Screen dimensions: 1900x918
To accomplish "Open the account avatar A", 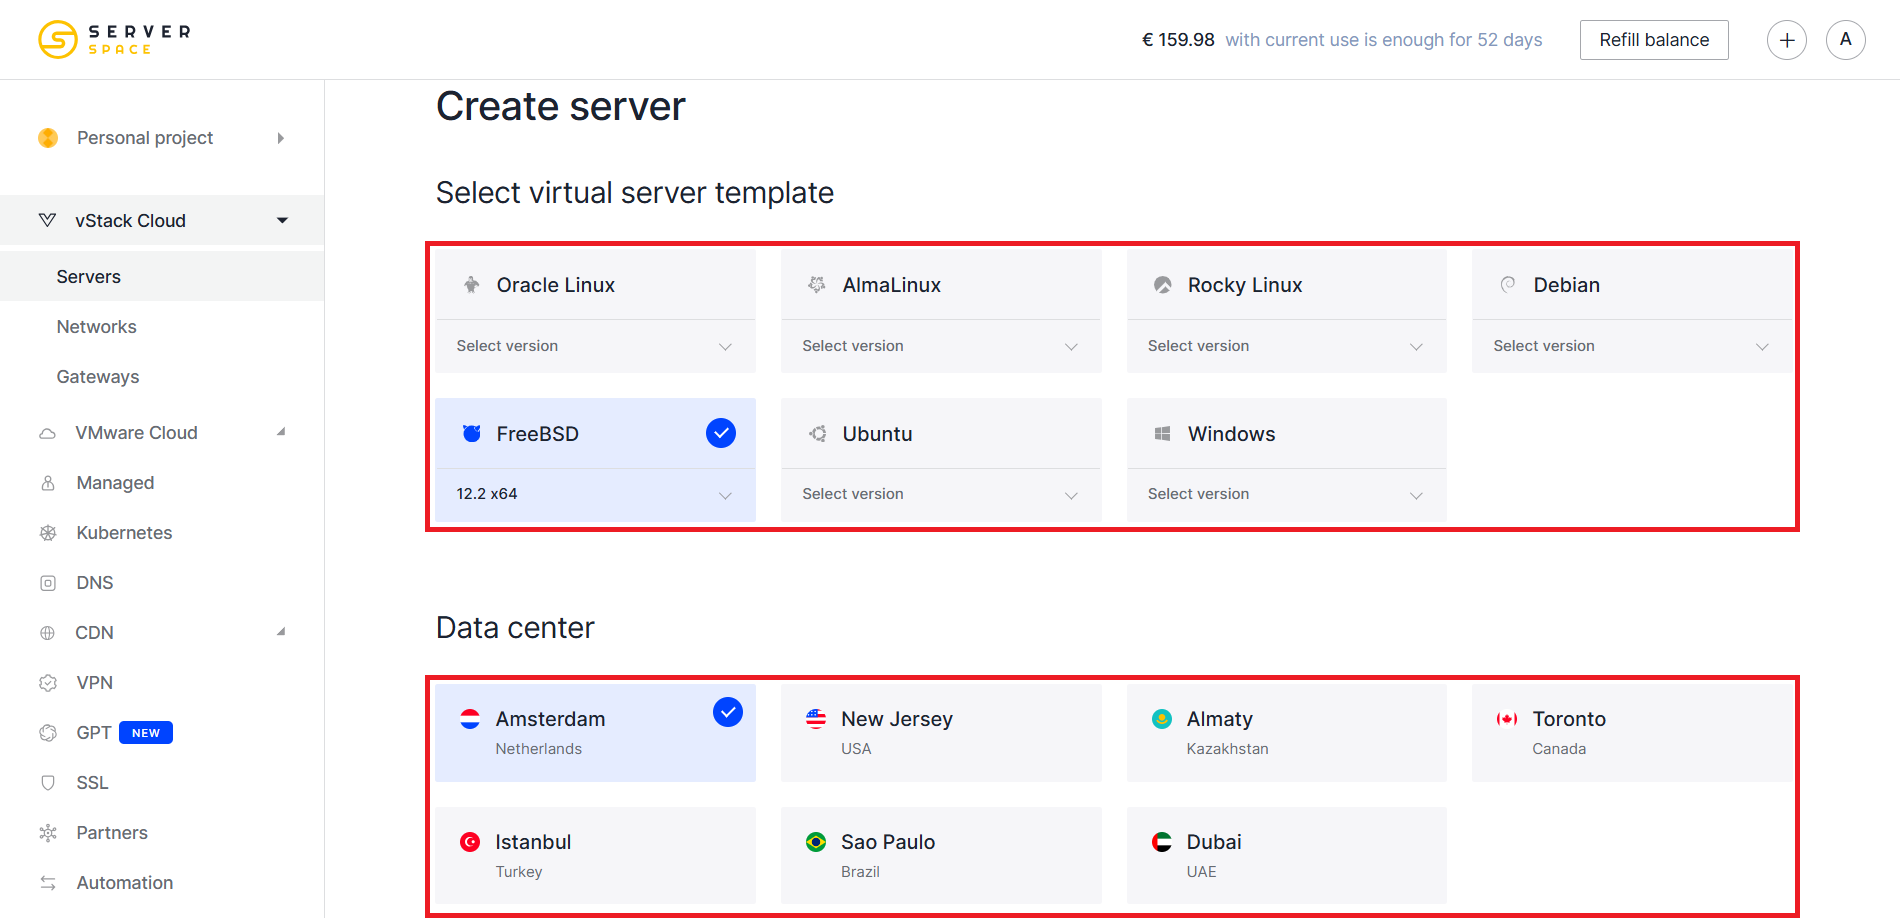I will (x=1846, y=40).
